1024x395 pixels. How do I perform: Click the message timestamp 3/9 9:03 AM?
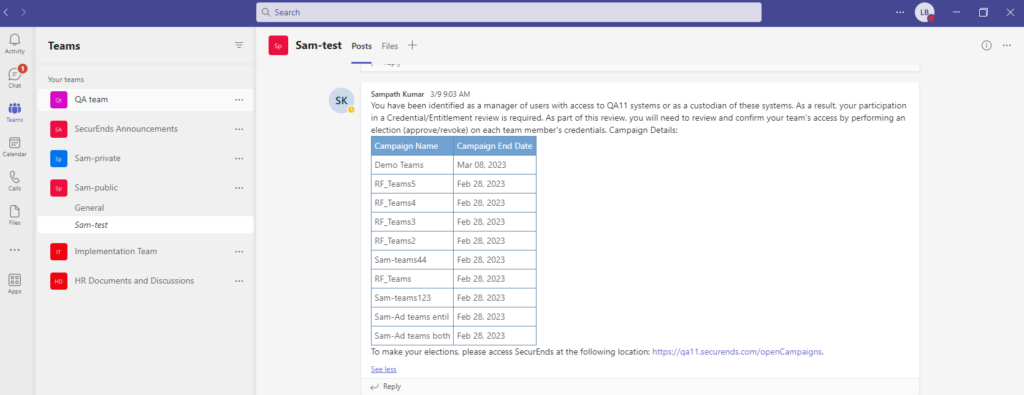tap(450, 94)
